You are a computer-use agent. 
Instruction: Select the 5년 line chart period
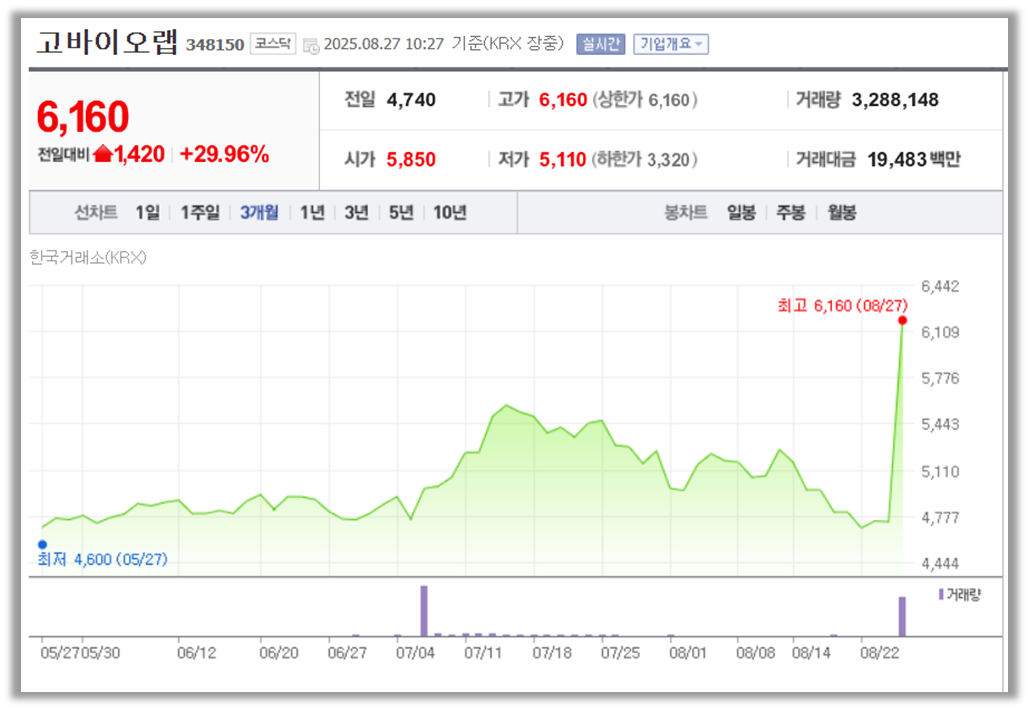[401, 213]
